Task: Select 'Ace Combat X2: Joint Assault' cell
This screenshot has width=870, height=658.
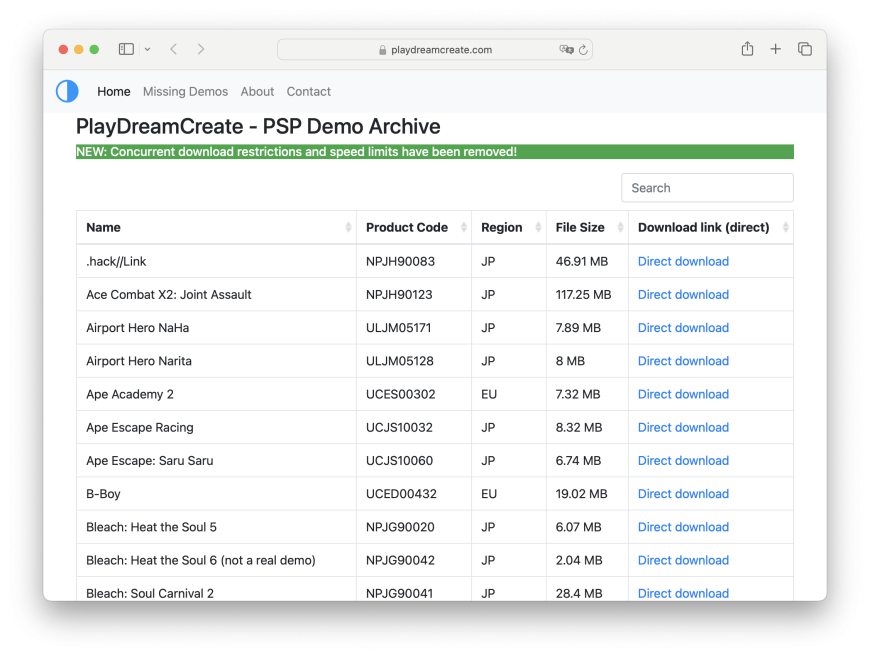Action: [x=216, y=295]
